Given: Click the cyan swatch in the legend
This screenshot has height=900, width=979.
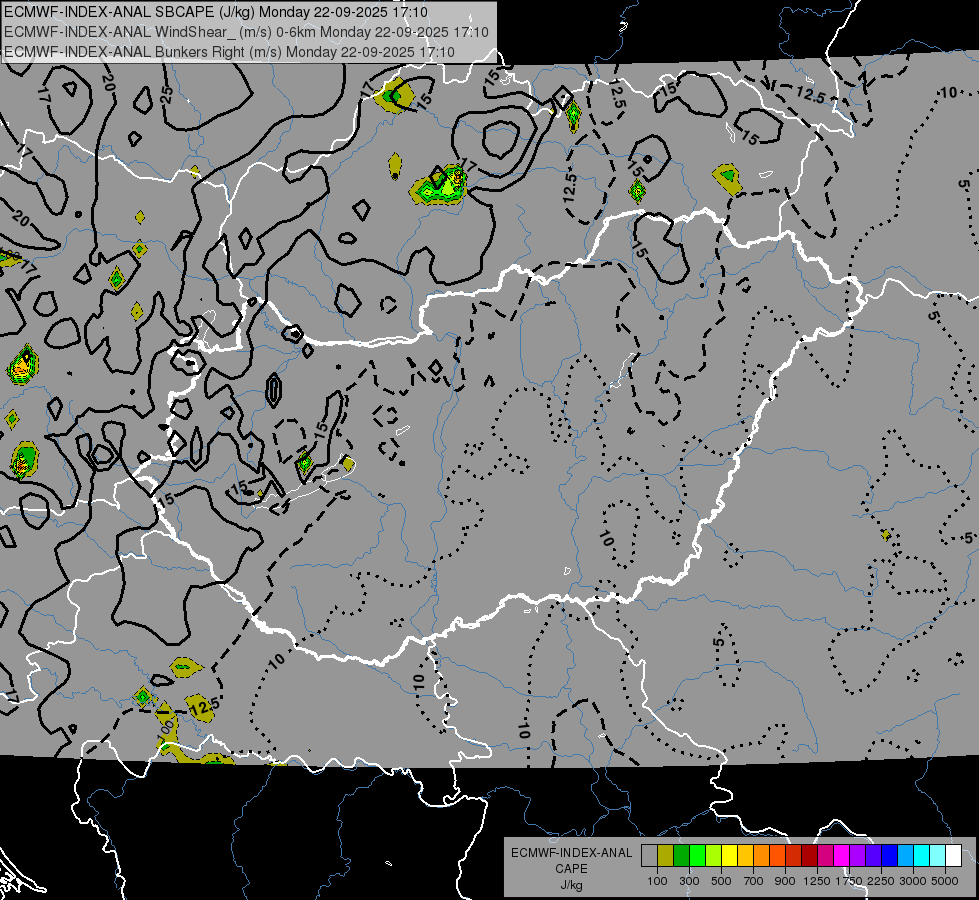Looking at the screenshot, I should (x=921, y=855).
